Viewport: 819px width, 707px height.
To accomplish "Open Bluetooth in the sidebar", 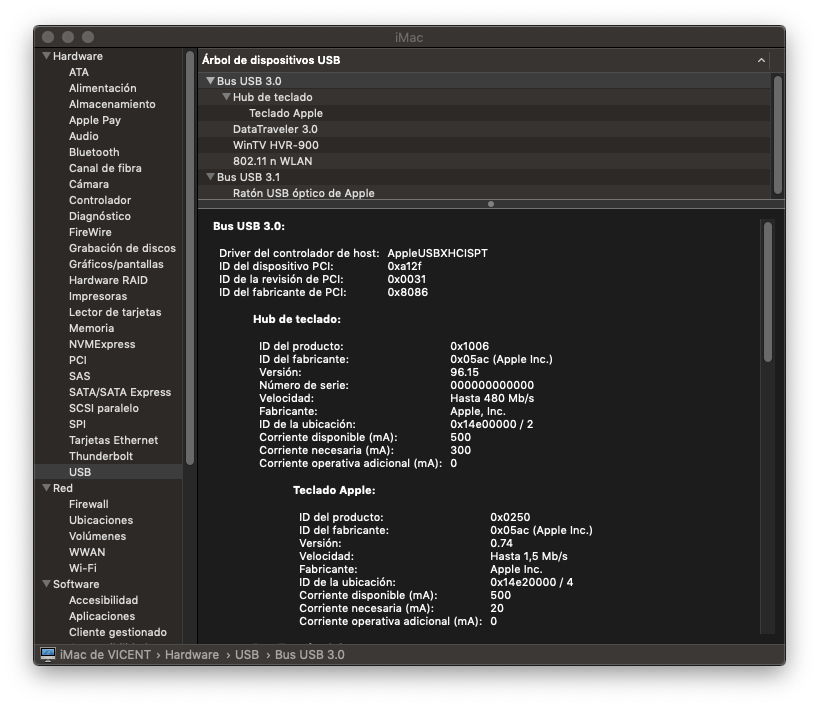I will (x=94, y=152).
